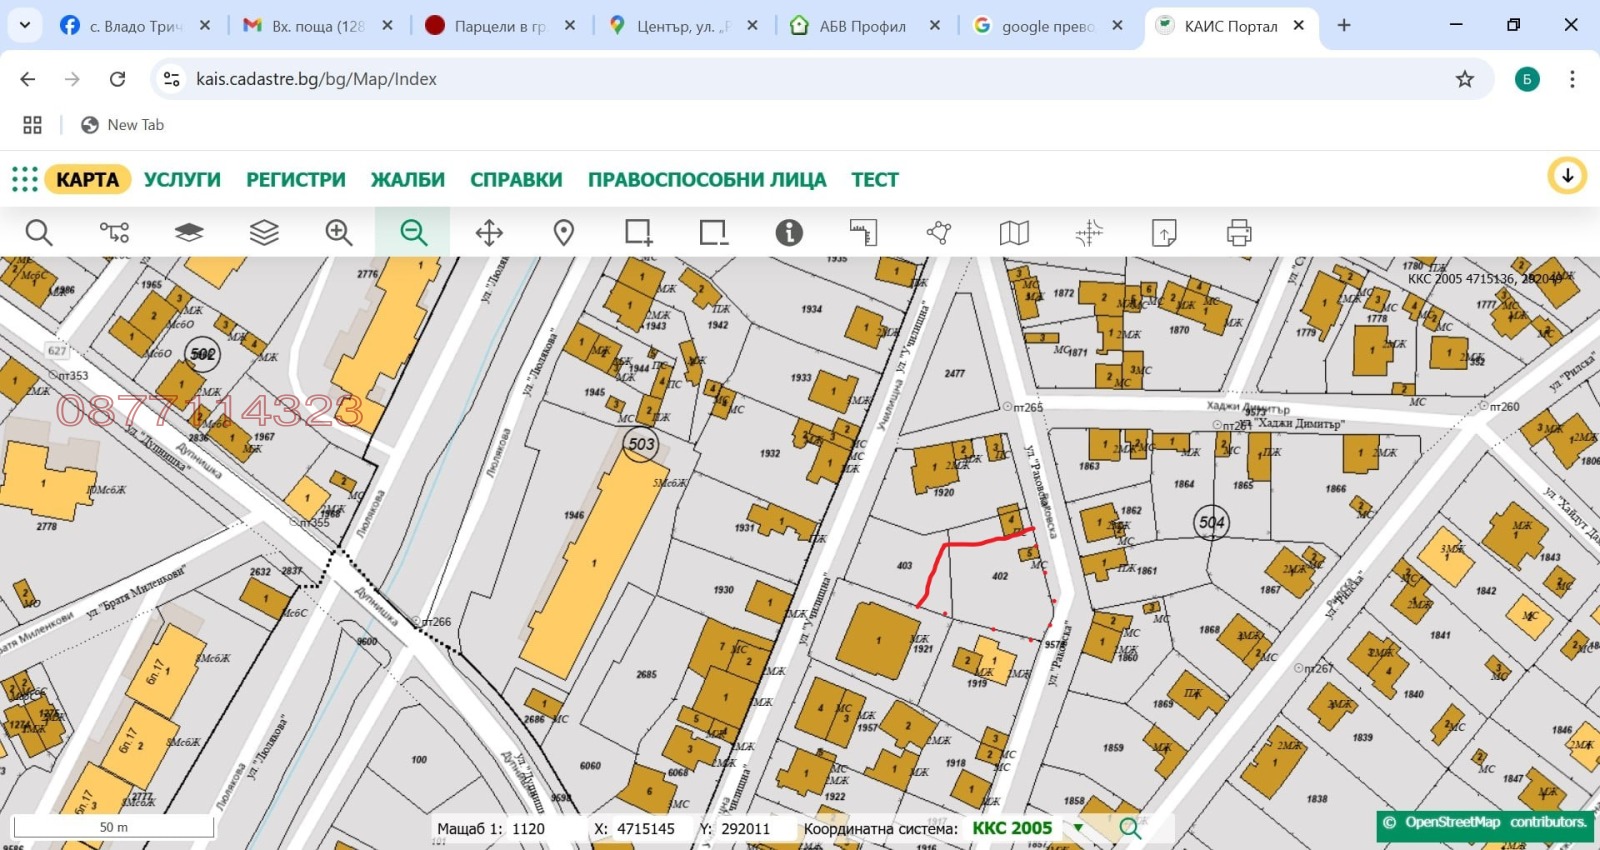
Task: Open the СПРАВКИ section
Action: [516, 180]
